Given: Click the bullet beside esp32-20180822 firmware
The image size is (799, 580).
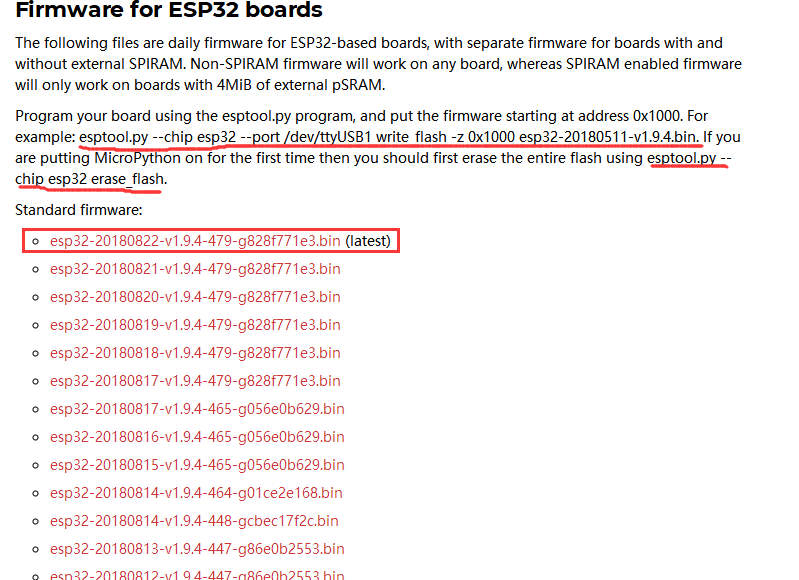Looking at the screenshot, I should pyautogui.click(x=35, y=241).
